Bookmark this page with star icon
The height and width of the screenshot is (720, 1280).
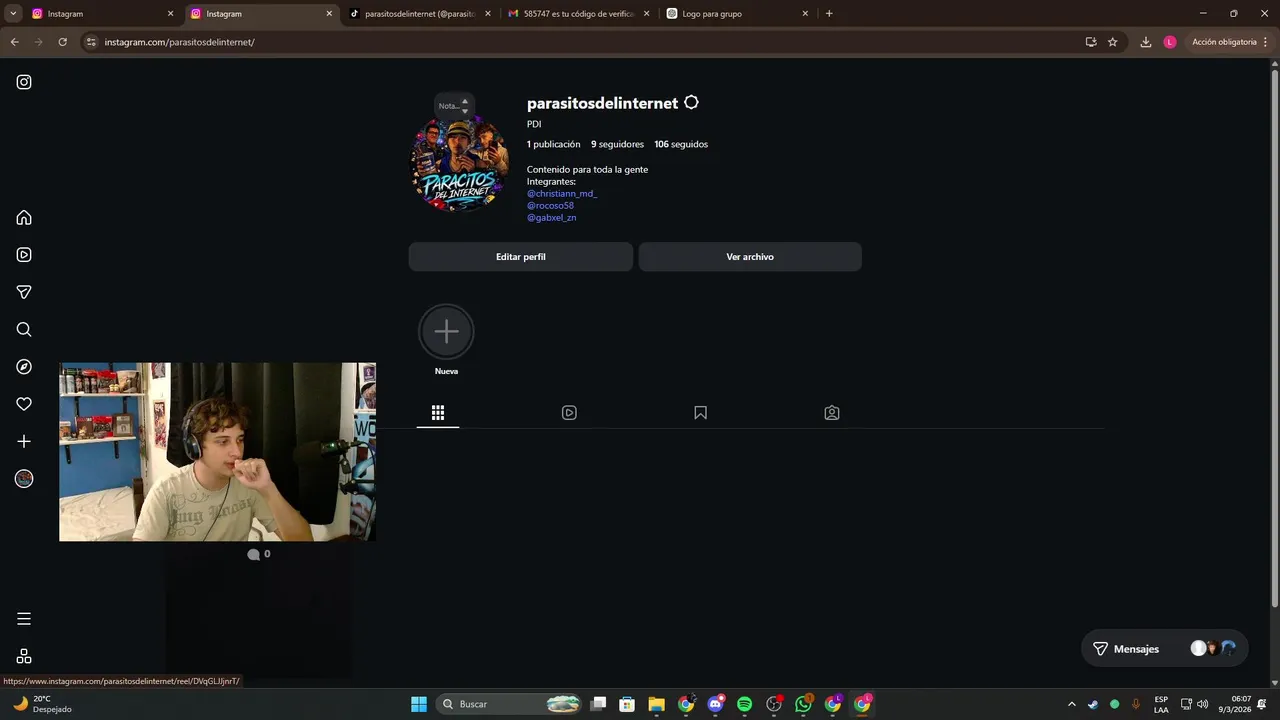1112,42
